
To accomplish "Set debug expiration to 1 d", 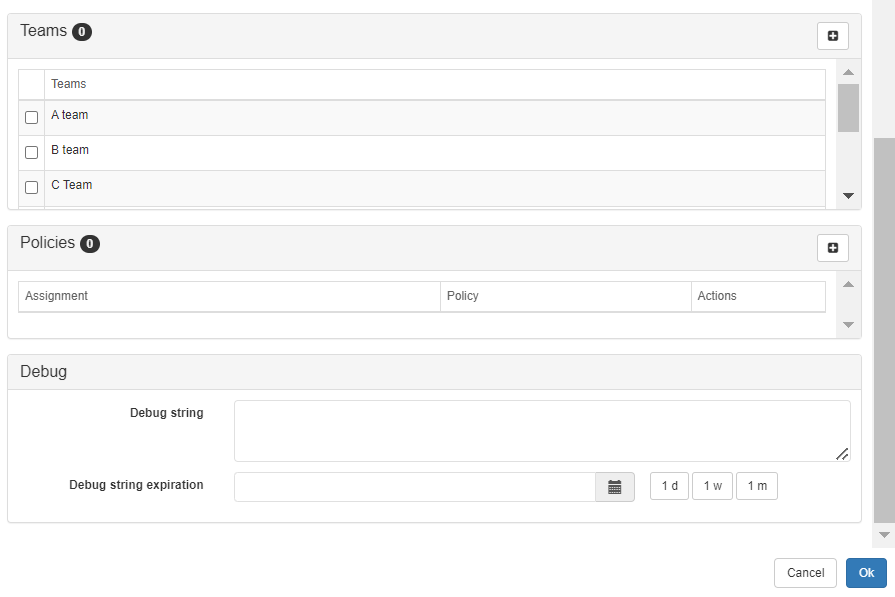I will [x=670, y=486].
